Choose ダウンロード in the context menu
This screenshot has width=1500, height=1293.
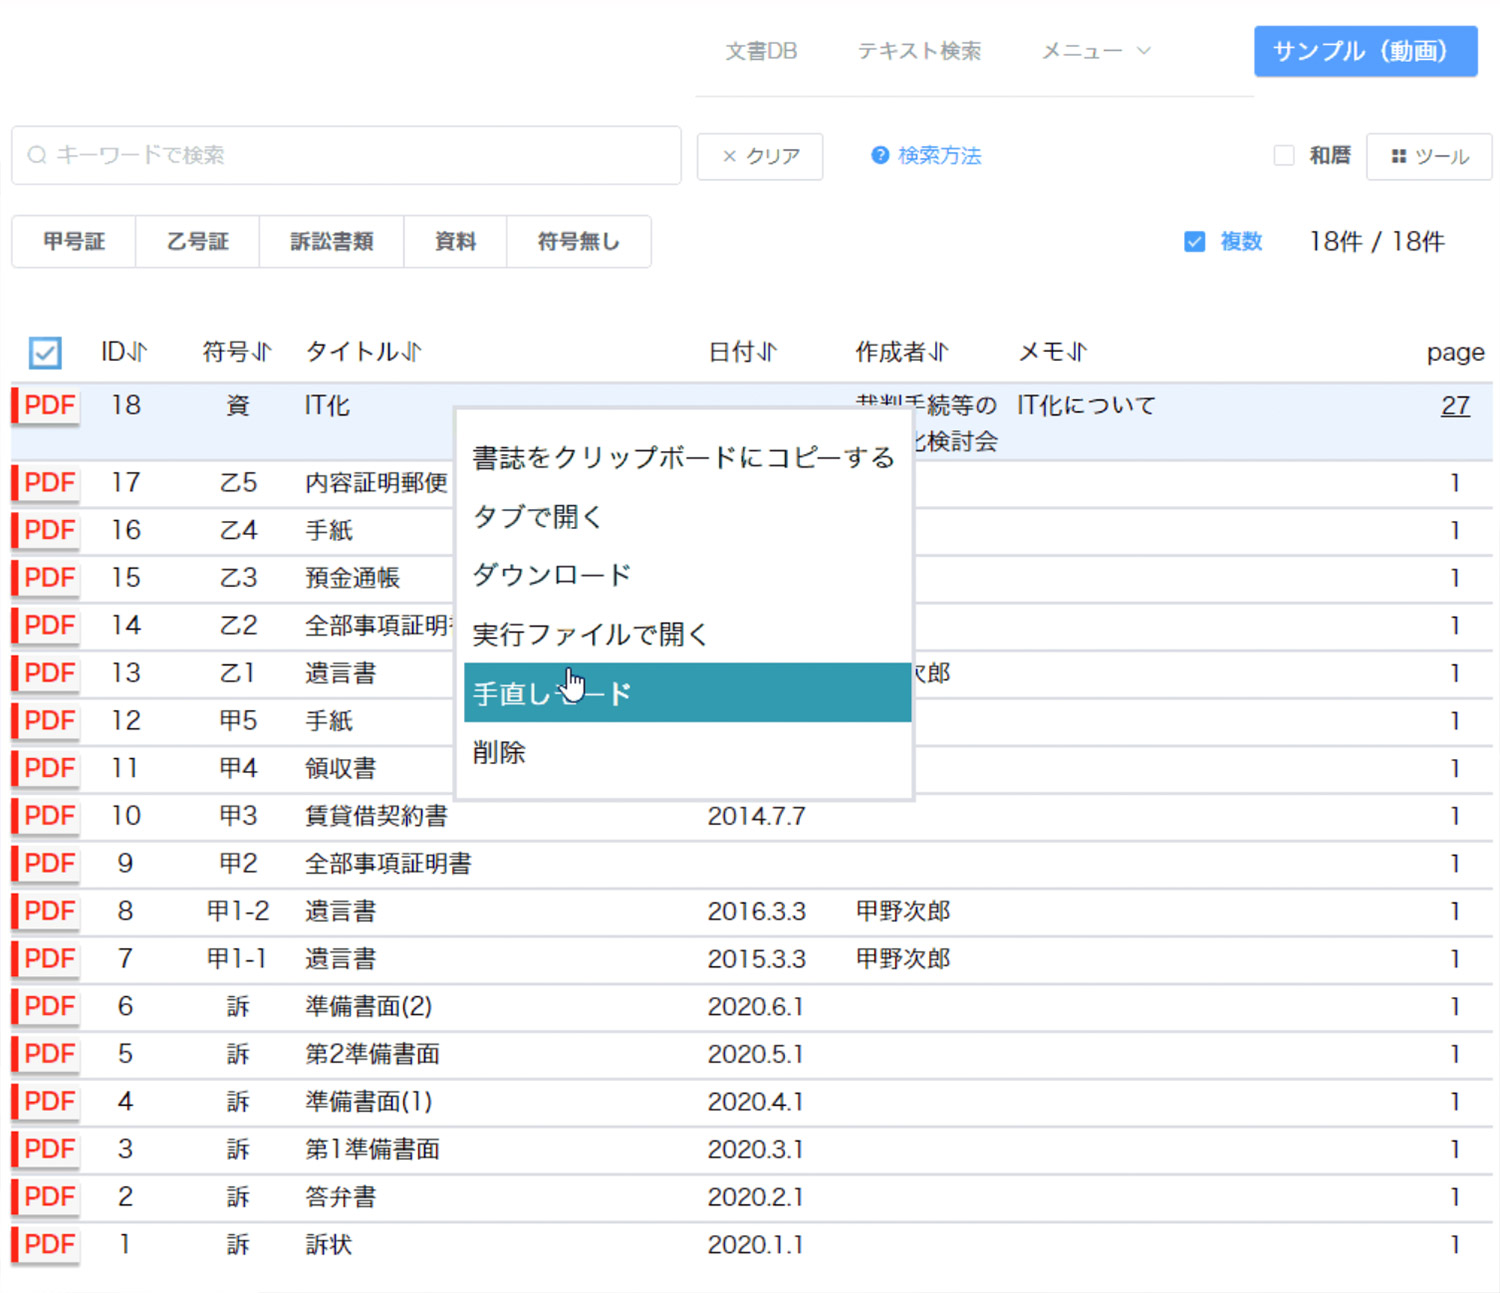(x=687, y=575)
